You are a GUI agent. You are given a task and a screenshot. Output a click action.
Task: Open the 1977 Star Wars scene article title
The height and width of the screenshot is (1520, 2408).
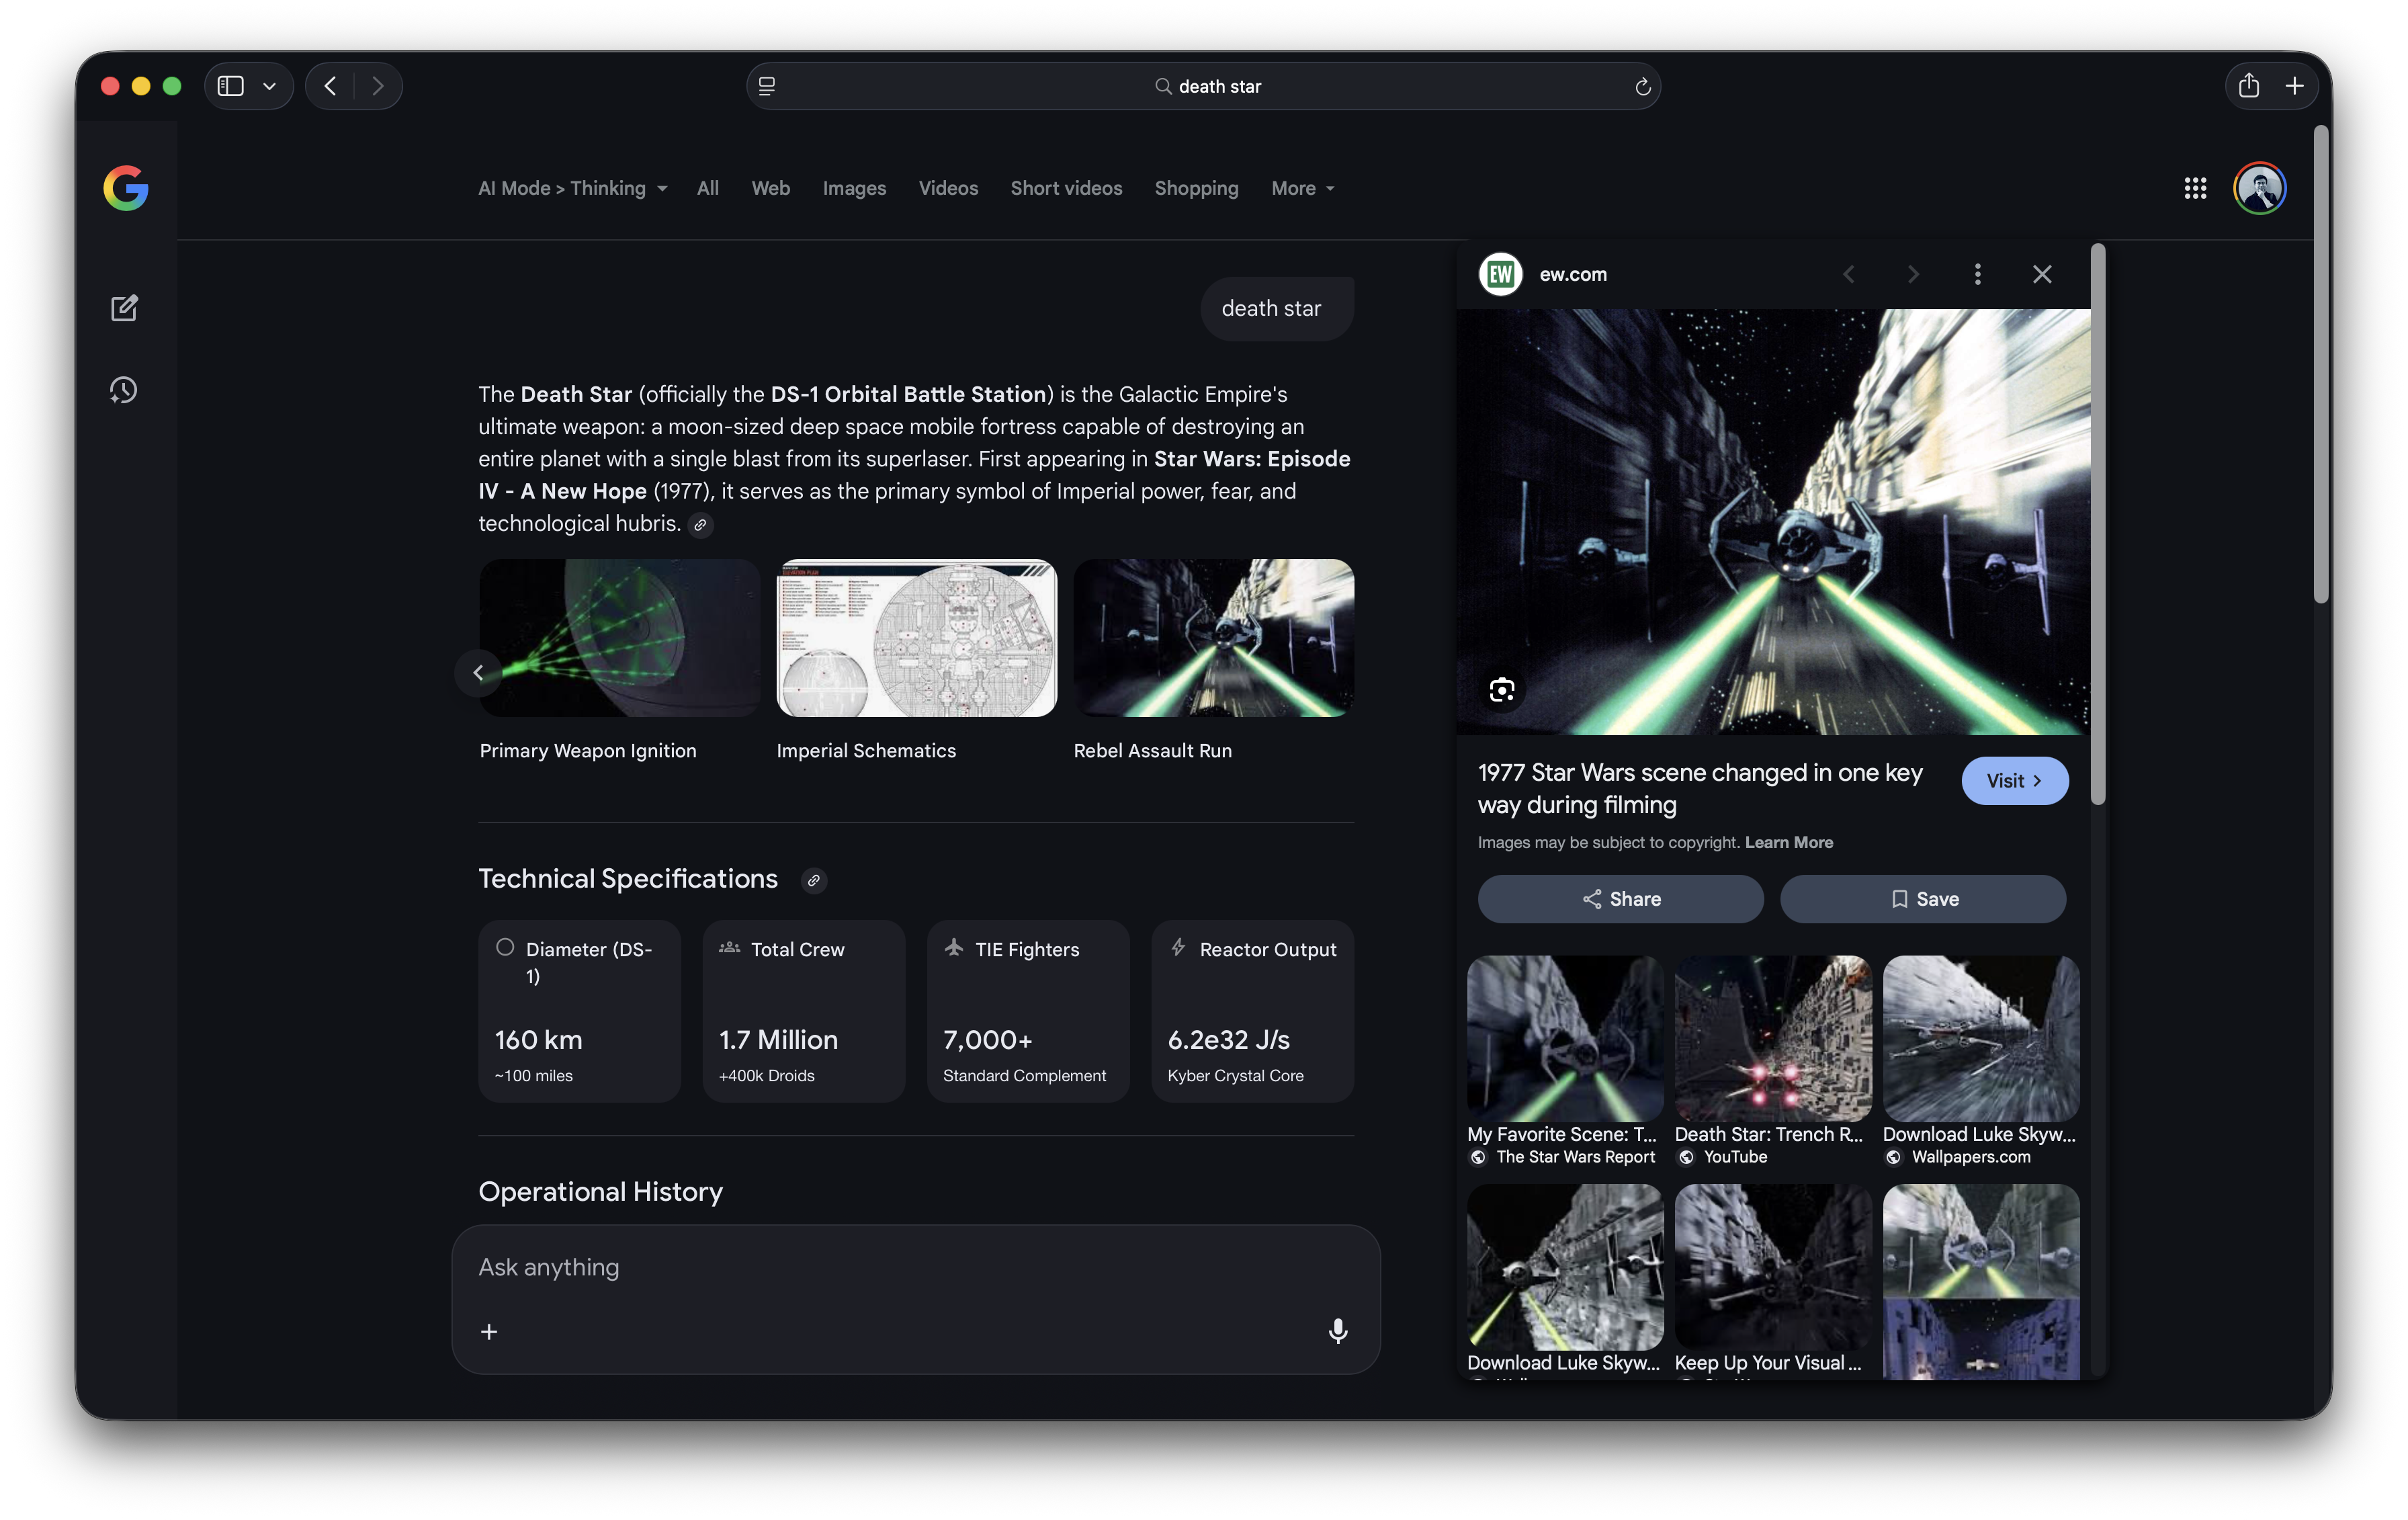[1700, 789]
